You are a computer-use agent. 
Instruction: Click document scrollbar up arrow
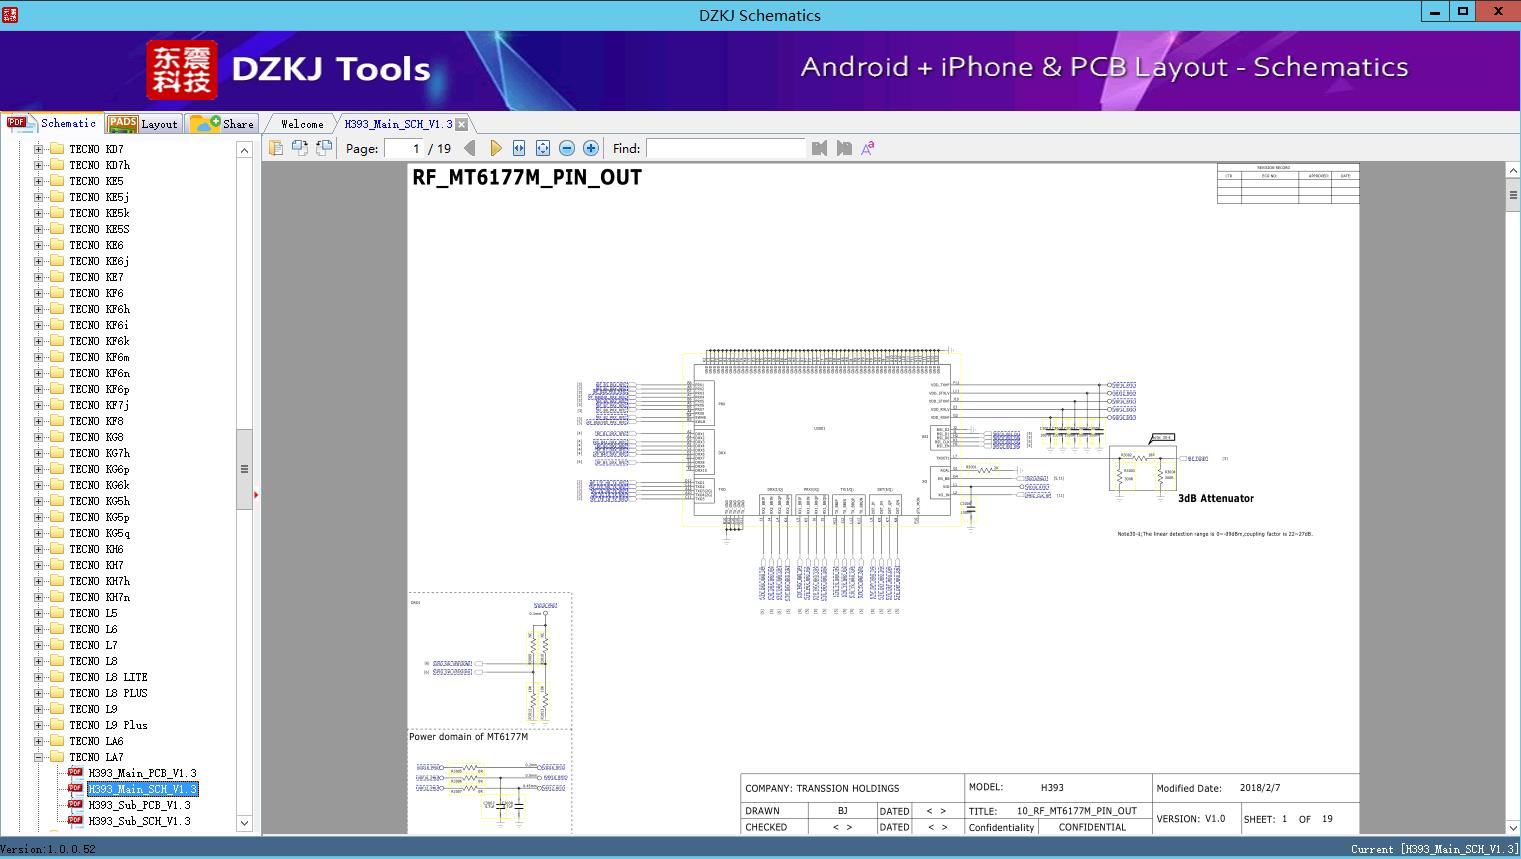pyautogui.click(x=1513, y=171)
